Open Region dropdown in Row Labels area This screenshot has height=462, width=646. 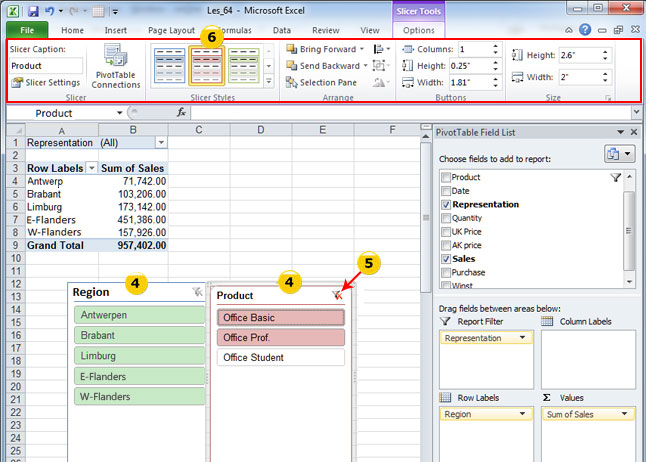(x=522, y=413)
